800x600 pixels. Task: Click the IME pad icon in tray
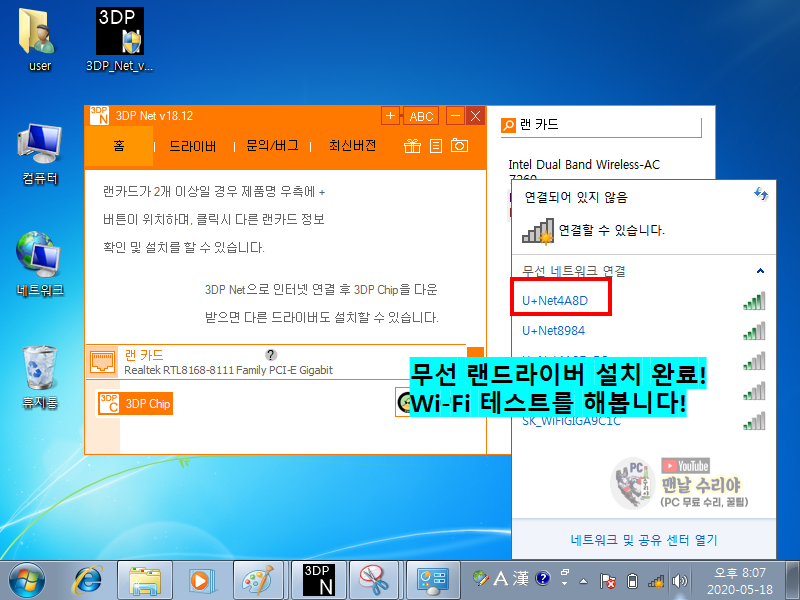point(480,578)
